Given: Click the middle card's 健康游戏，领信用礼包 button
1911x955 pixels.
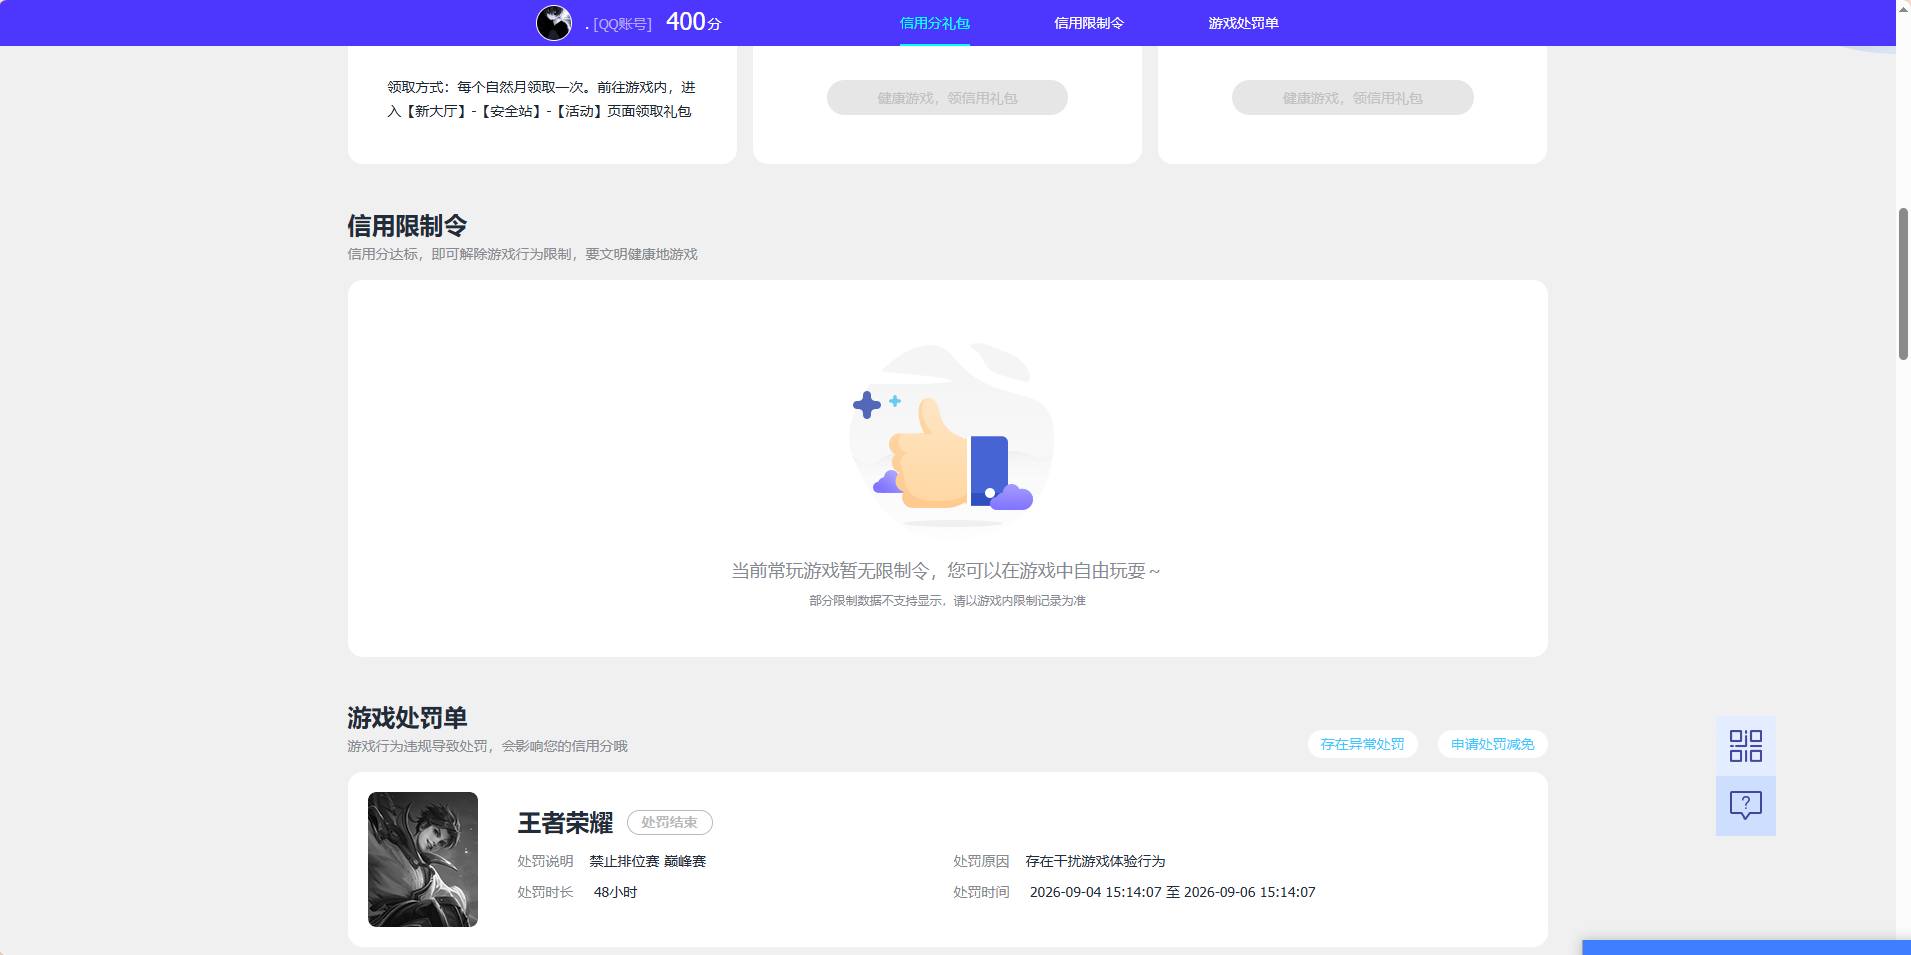Looking at the screenshot, I should [x=947, y=98].
